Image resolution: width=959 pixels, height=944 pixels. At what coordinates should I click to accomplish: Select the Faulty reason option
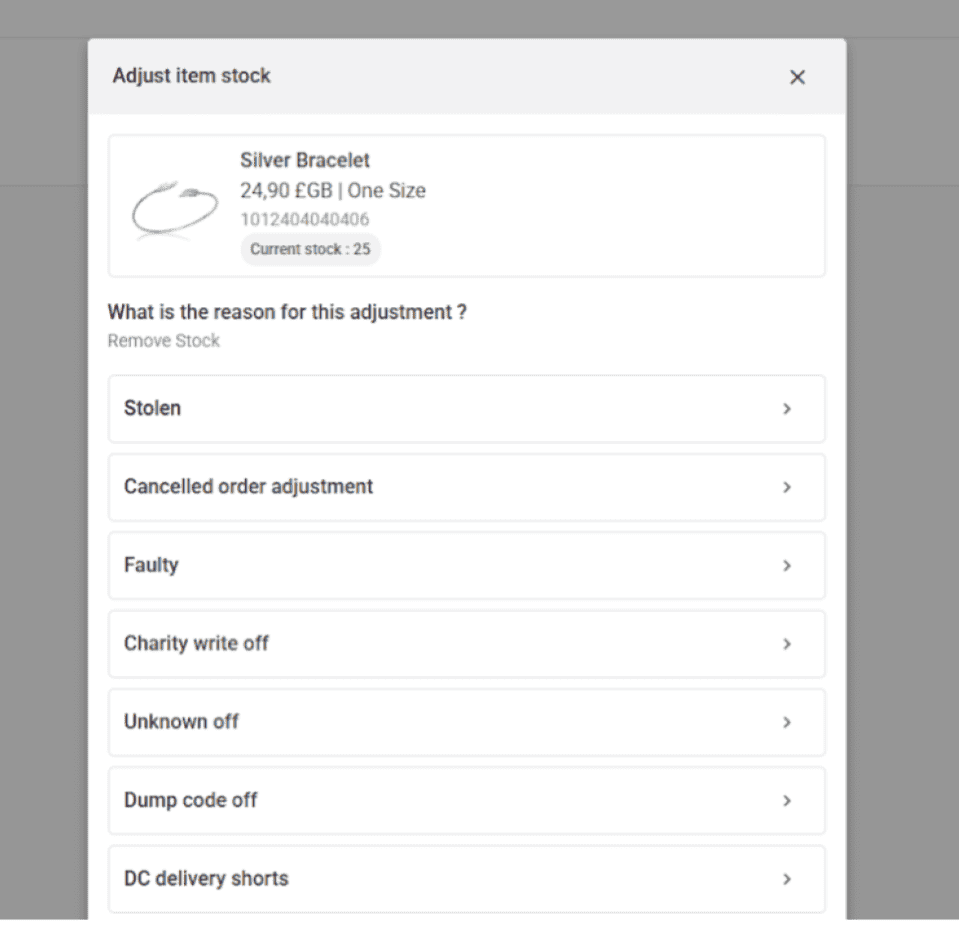(151, 565)
